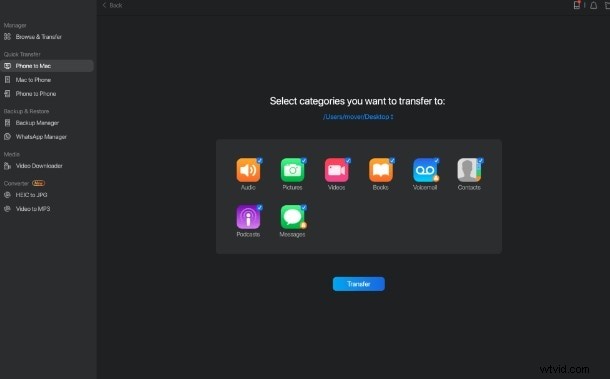610x379 pixels.
Task: Open Mac to Phone quick transfer
Action: click(x=33, y=80)
